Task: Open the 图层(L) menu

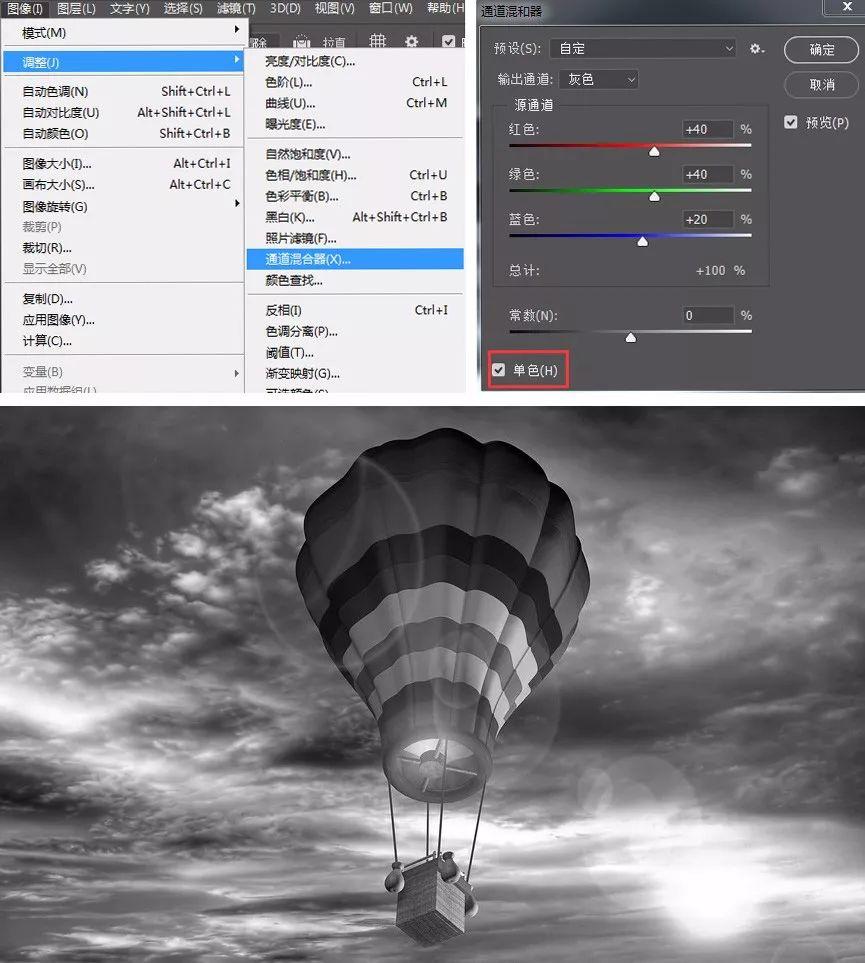Action: tap(76, 8)
